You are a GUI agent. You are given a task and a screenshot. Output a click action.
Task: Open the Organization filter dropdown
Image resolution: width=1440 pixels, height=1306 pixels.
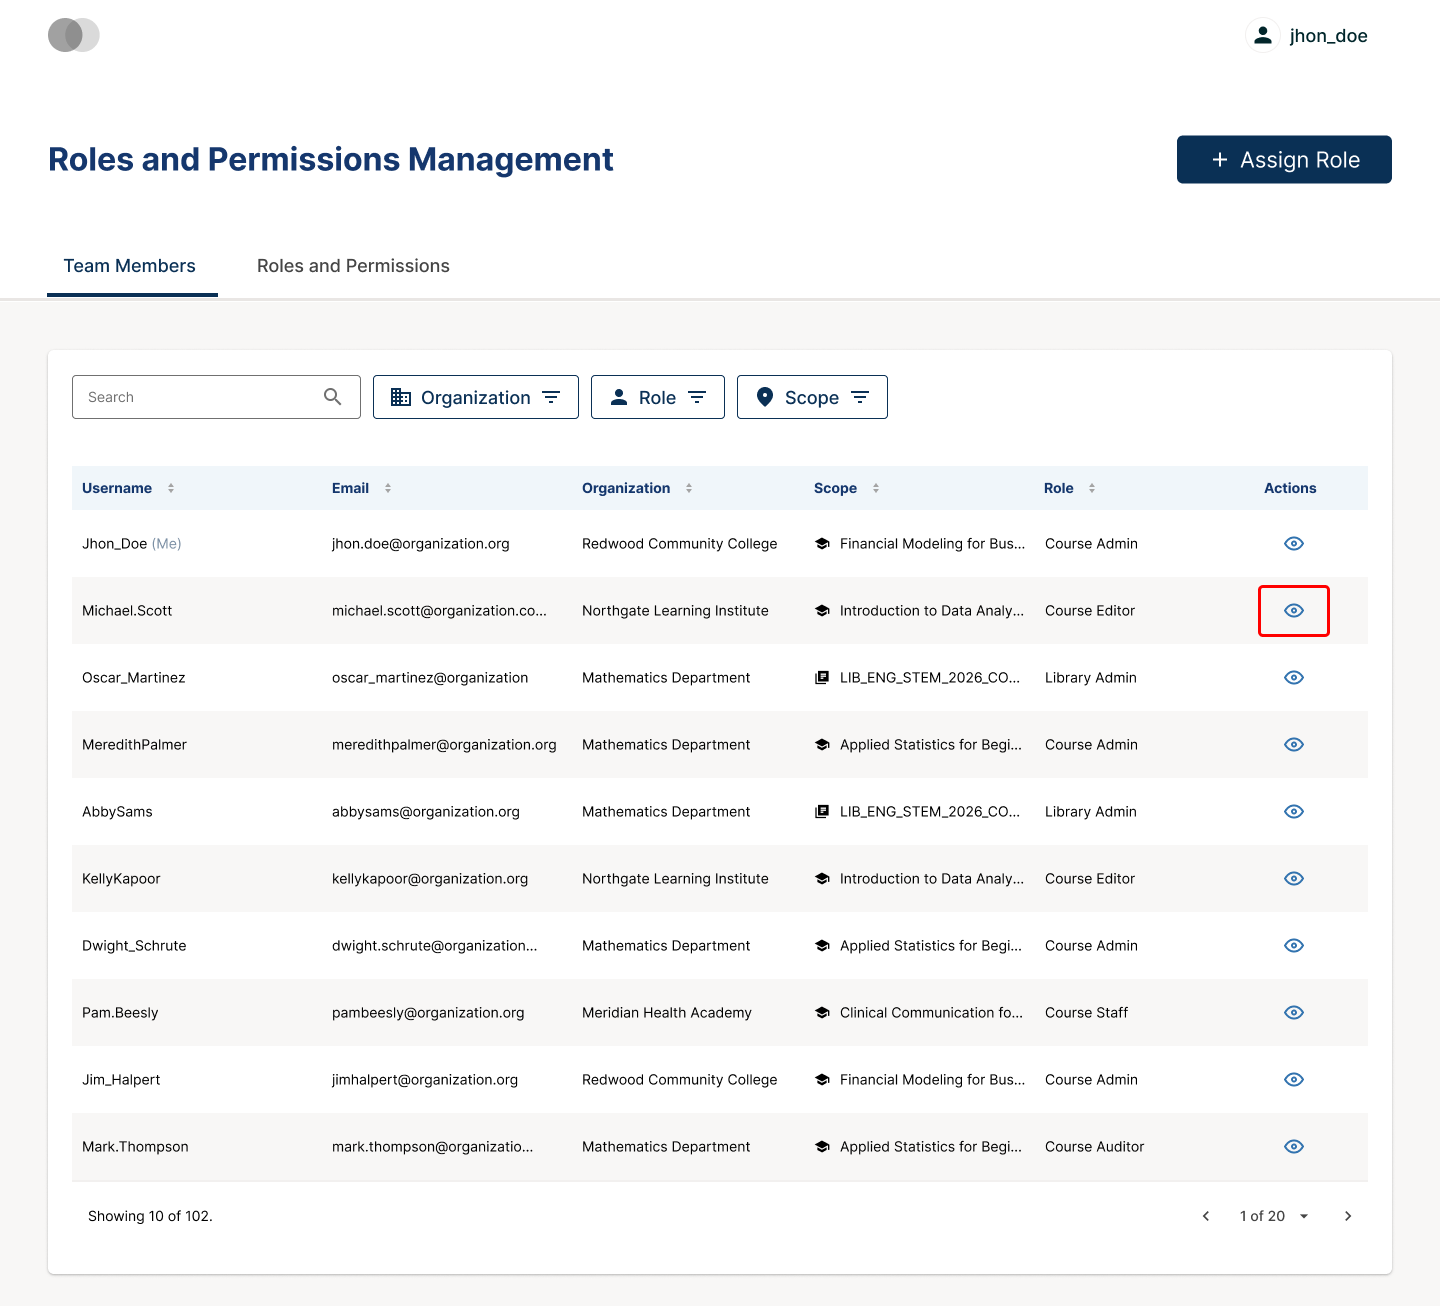(x=476, y=397)
